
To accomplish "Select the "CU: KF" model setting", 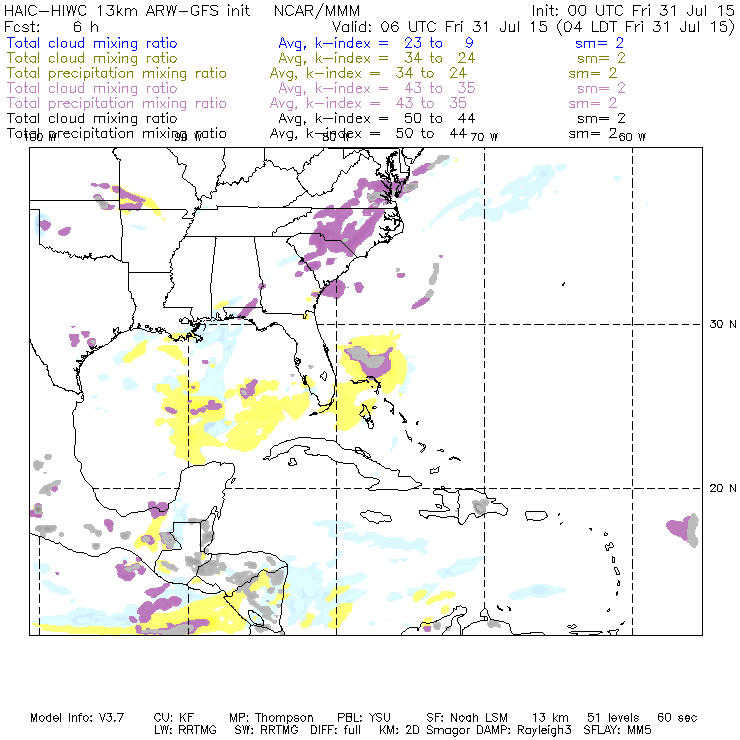I will coord(173,718).
